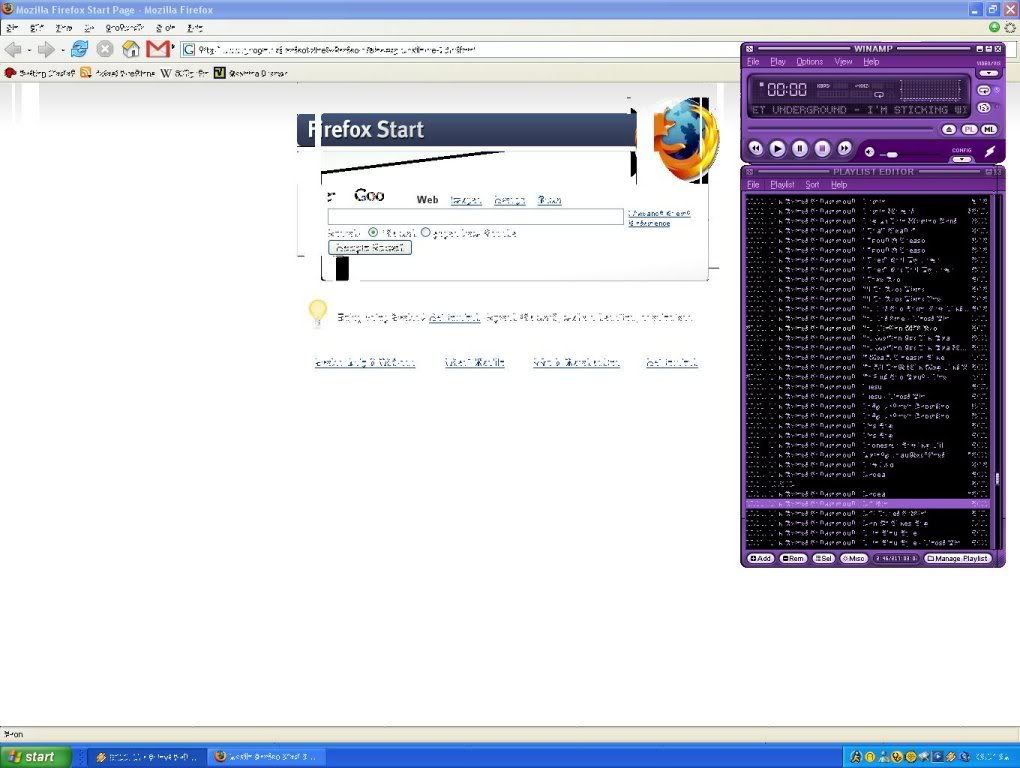Viewport: 1020px width, 768px height.
Task: Click the Google search text field
Action: (476, 216)
